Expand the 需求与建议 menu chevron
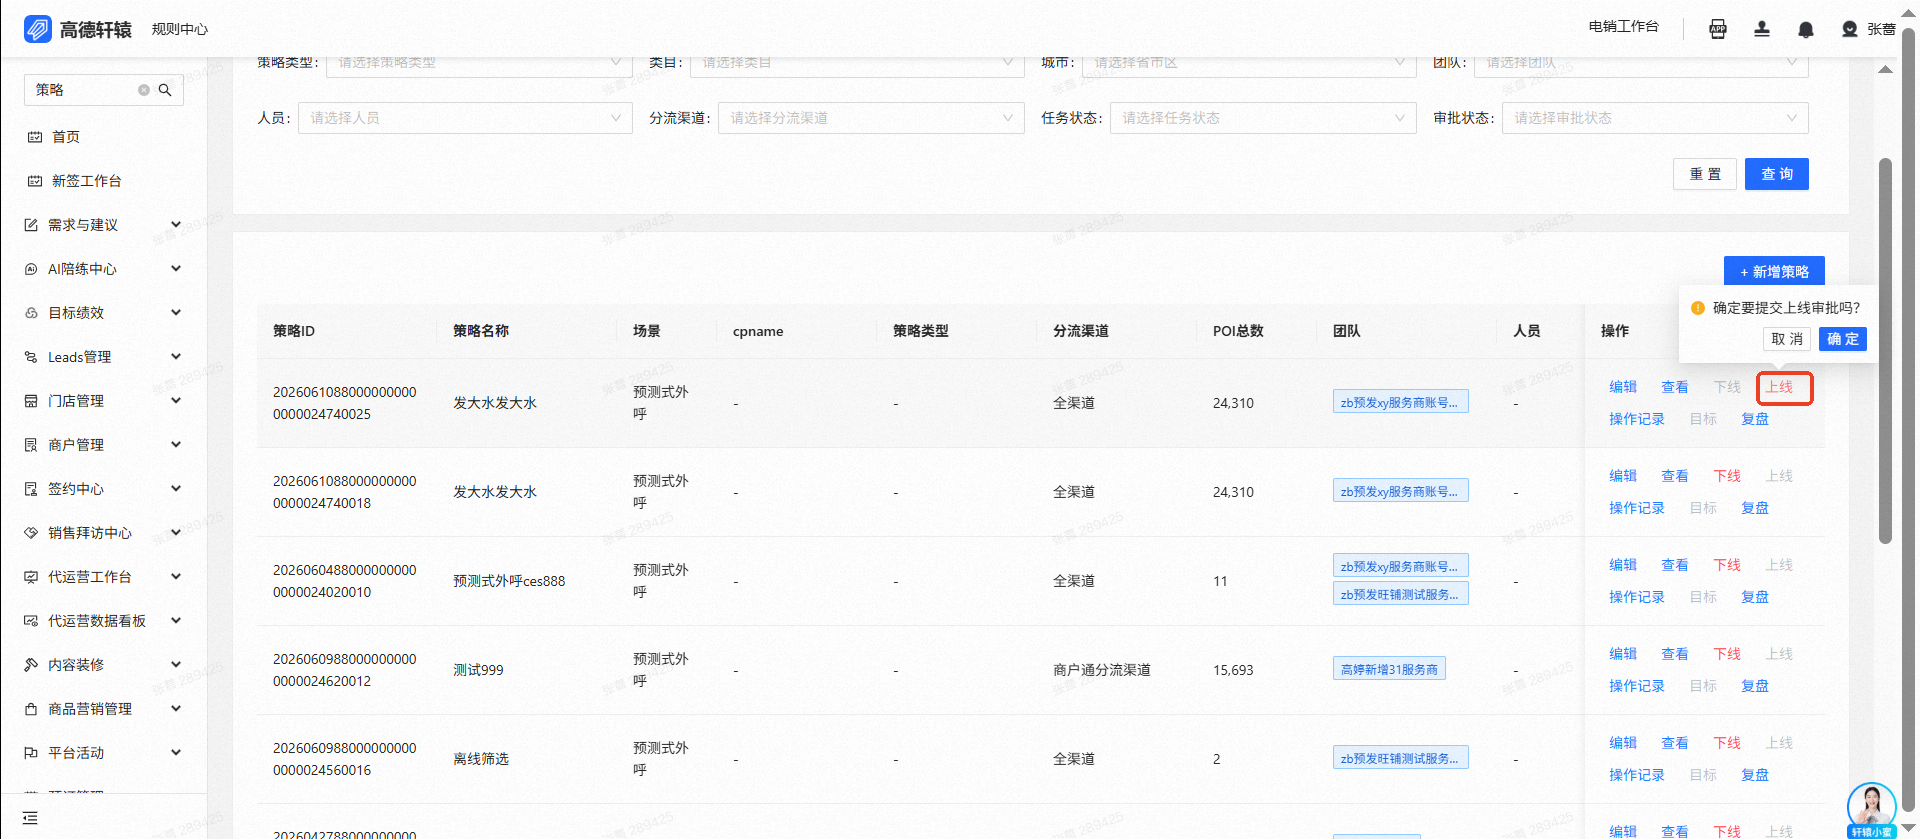The height and width of the screenshot is (839, 1920). pyautogui.click(x=176, y=225)
